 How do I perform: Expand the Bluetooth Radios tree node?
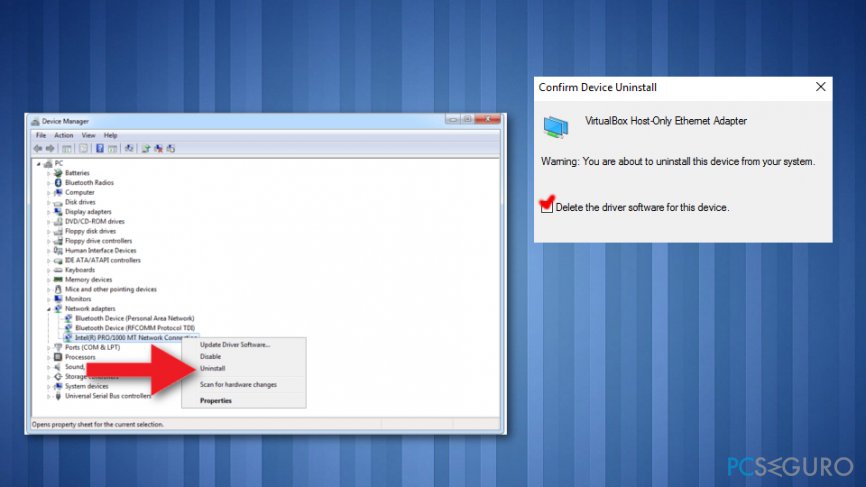click(49, 183)
